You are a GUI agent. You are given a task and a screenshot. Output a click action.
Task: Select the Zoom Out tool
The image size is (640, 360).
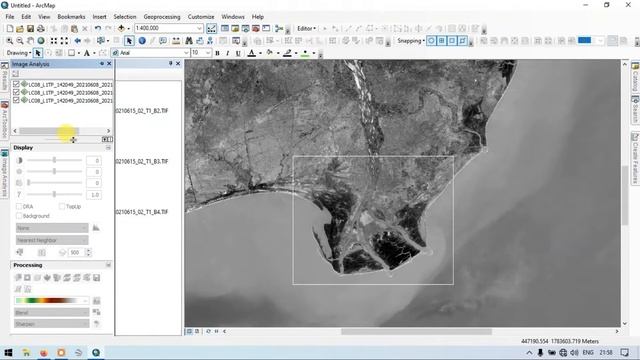(x=20, y=41)
